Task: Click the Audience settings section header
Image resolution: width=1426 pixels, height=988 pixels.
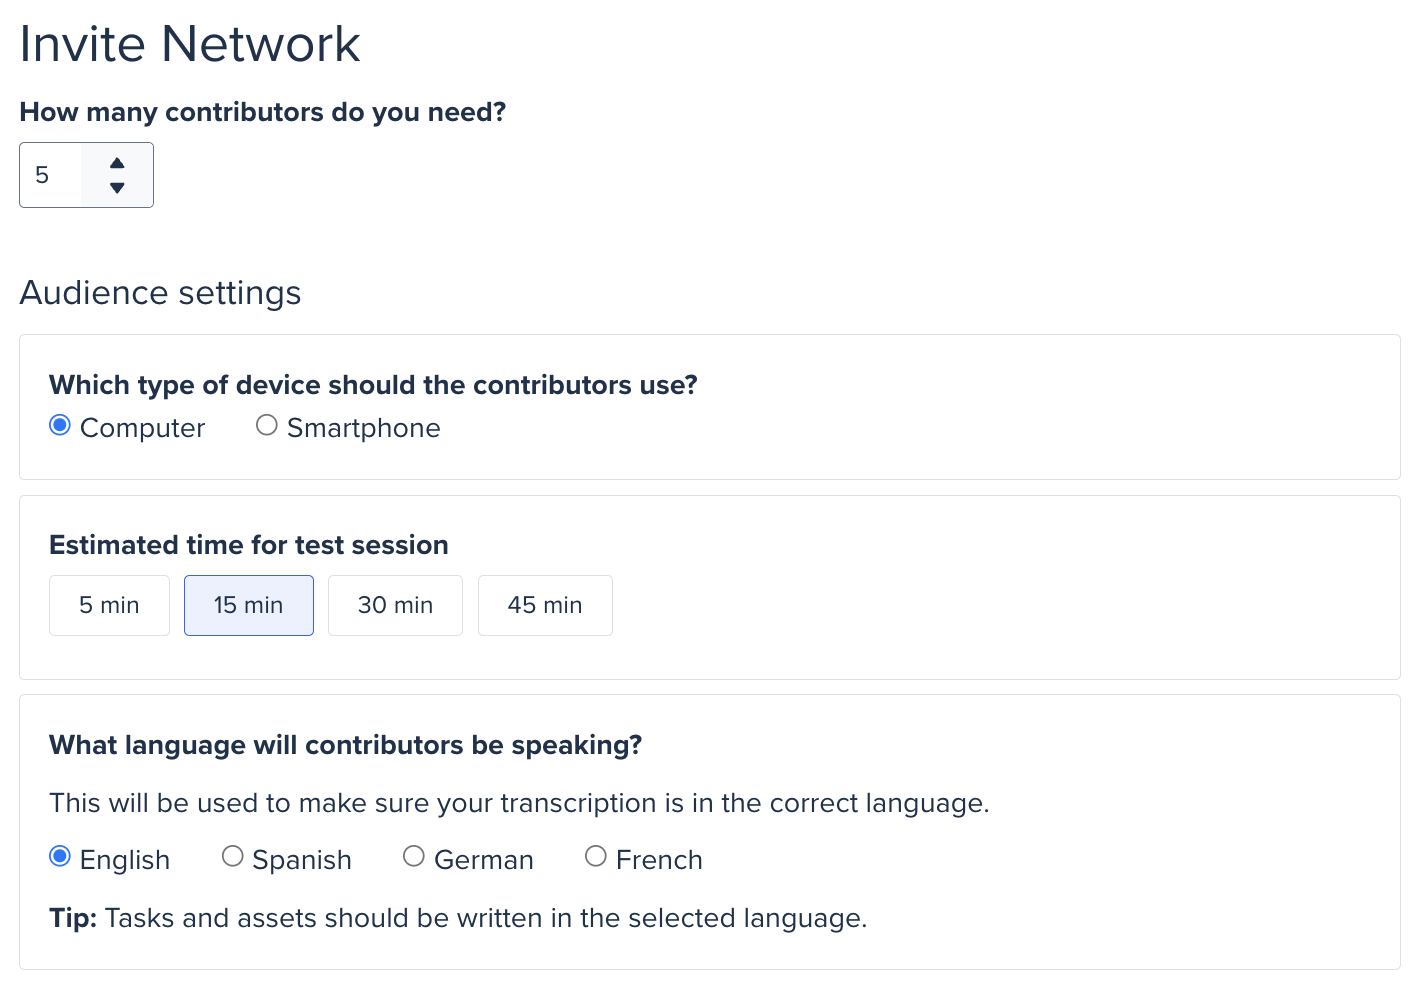Action: tap(160, 293)
